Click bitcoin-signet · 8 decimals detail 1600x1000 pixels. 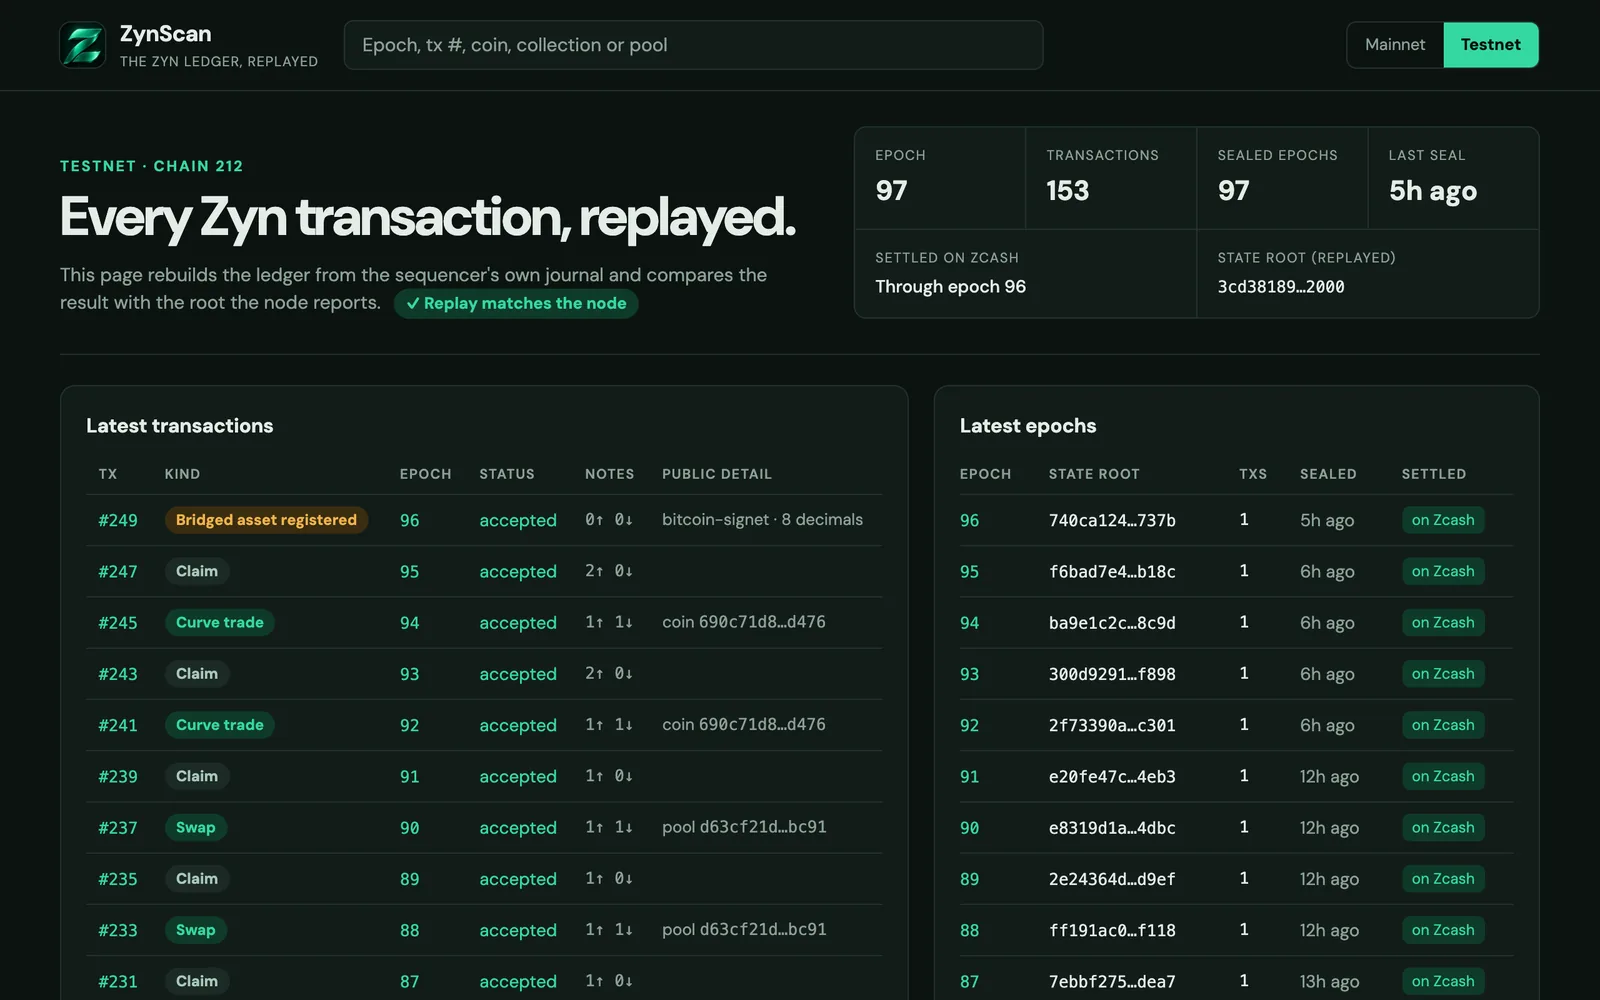click(x=762, y=520)
